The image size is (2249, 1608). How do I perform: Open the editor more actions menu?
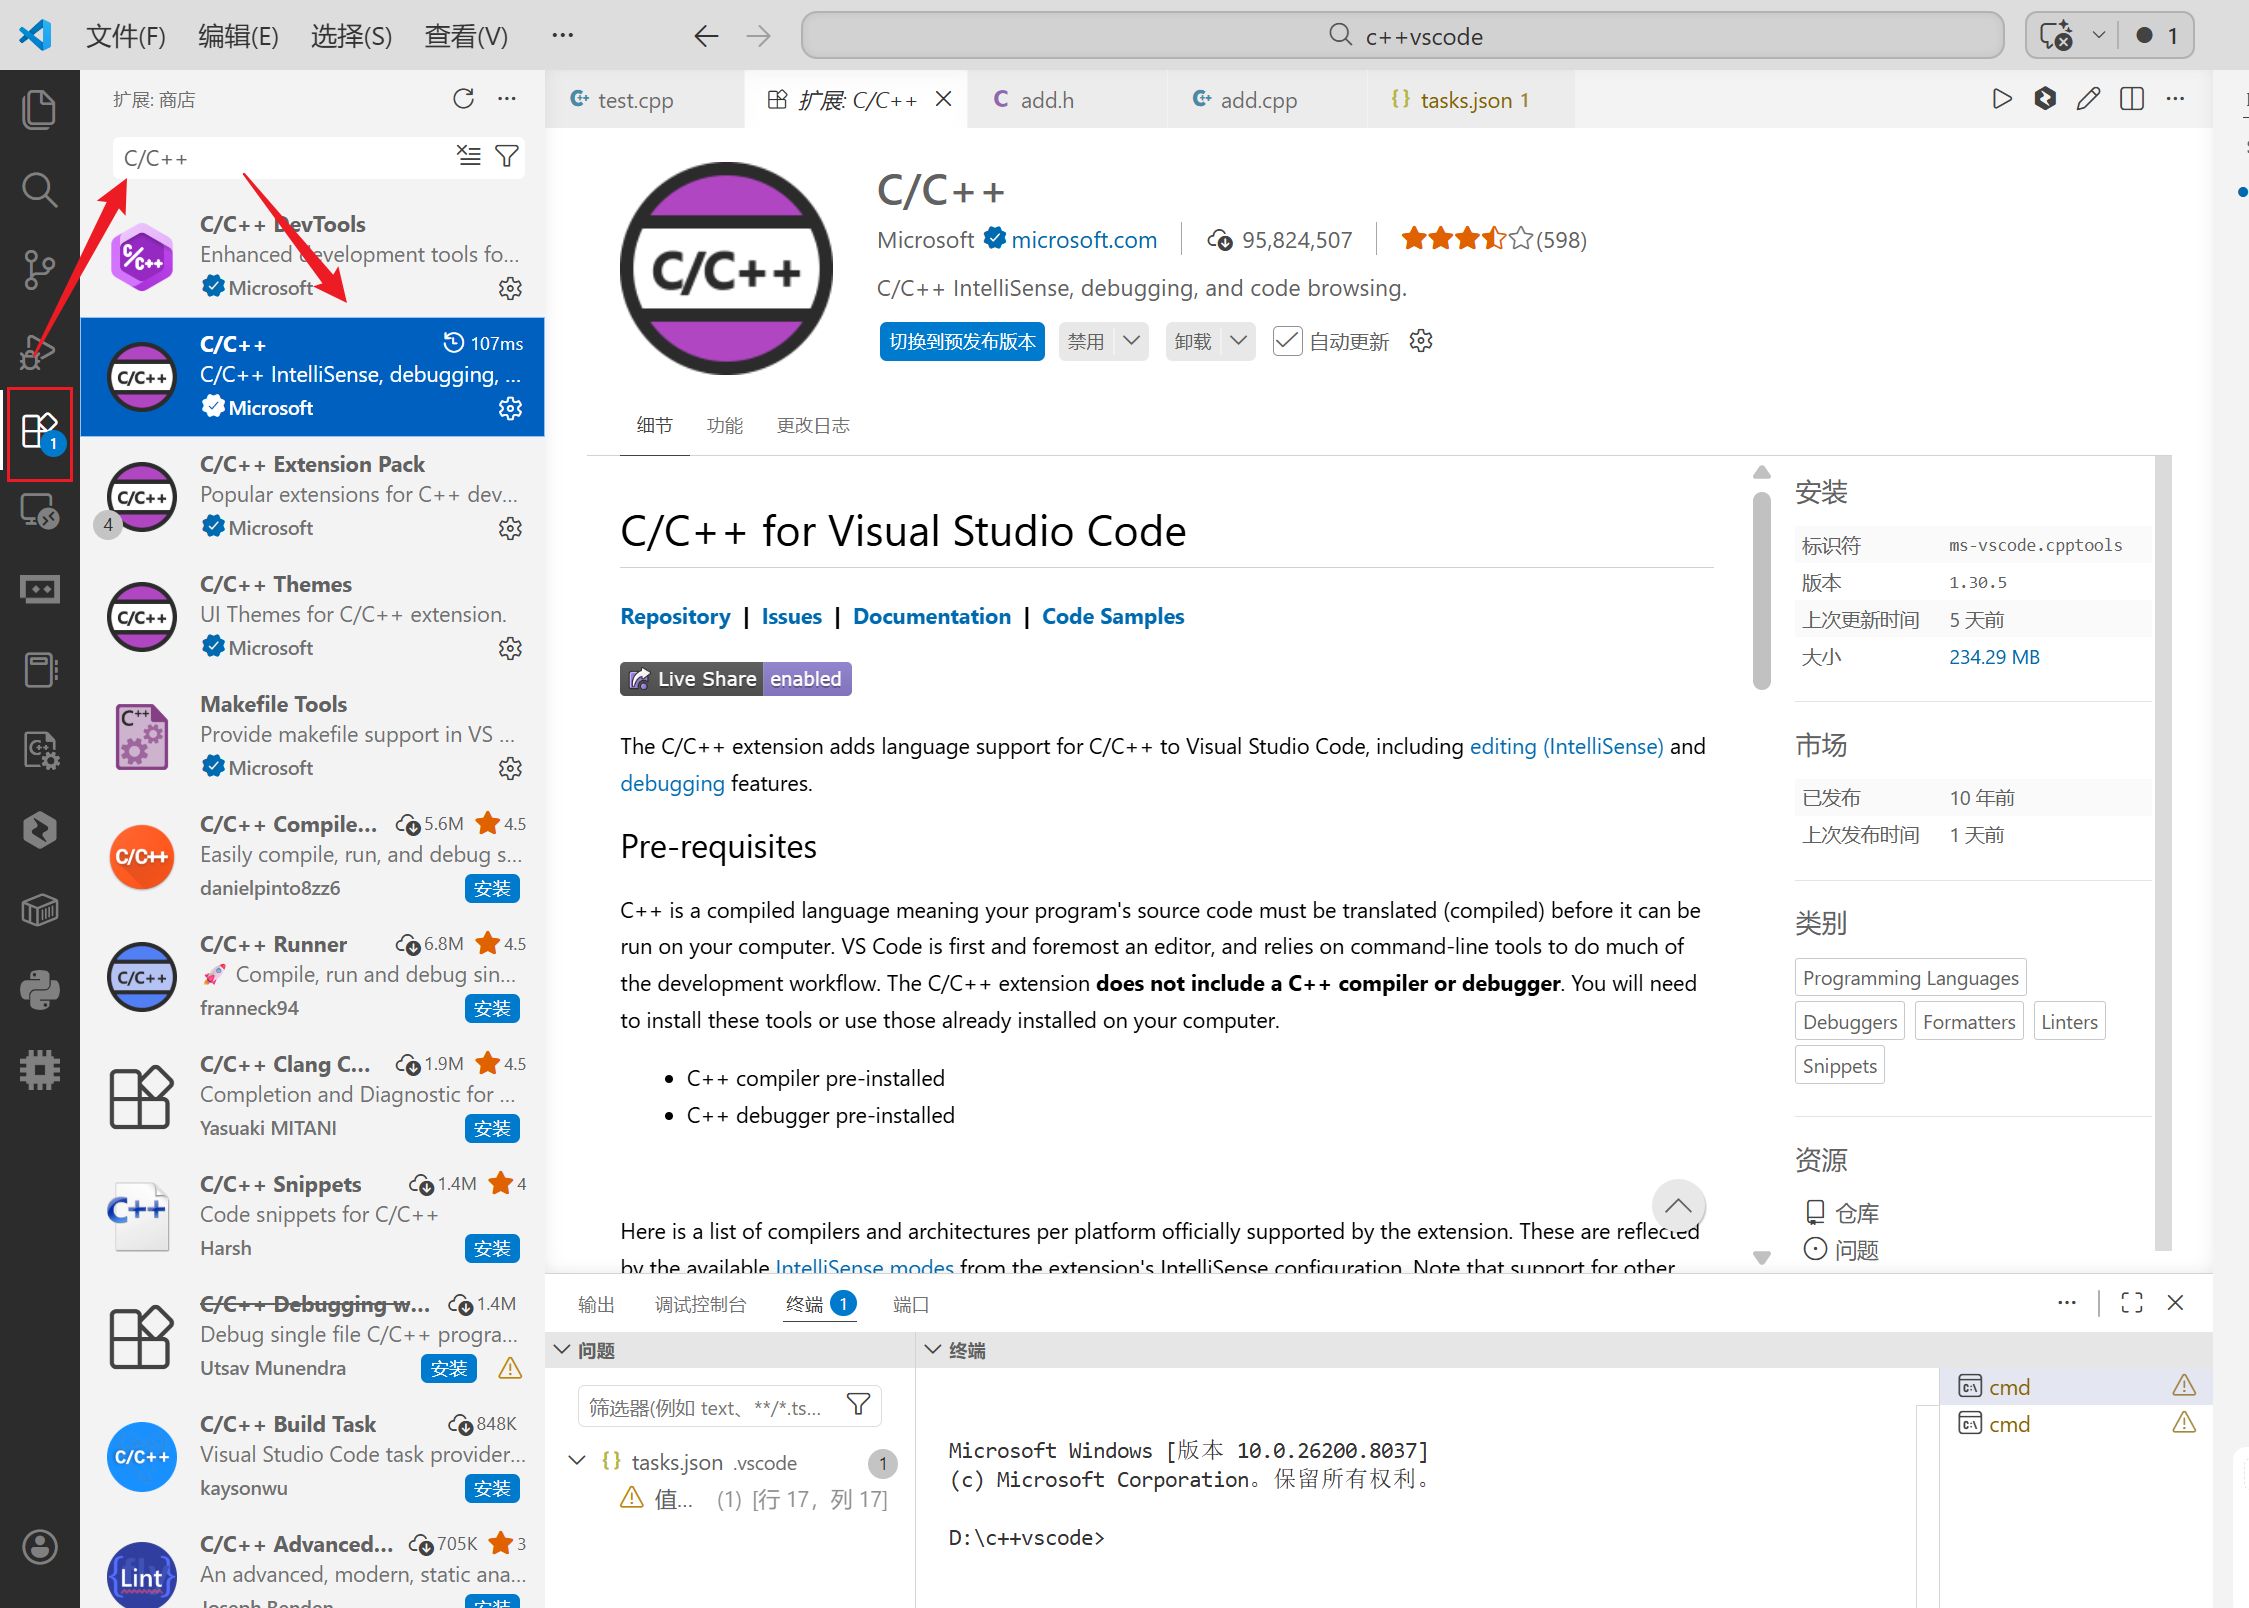click(2175, 98)
